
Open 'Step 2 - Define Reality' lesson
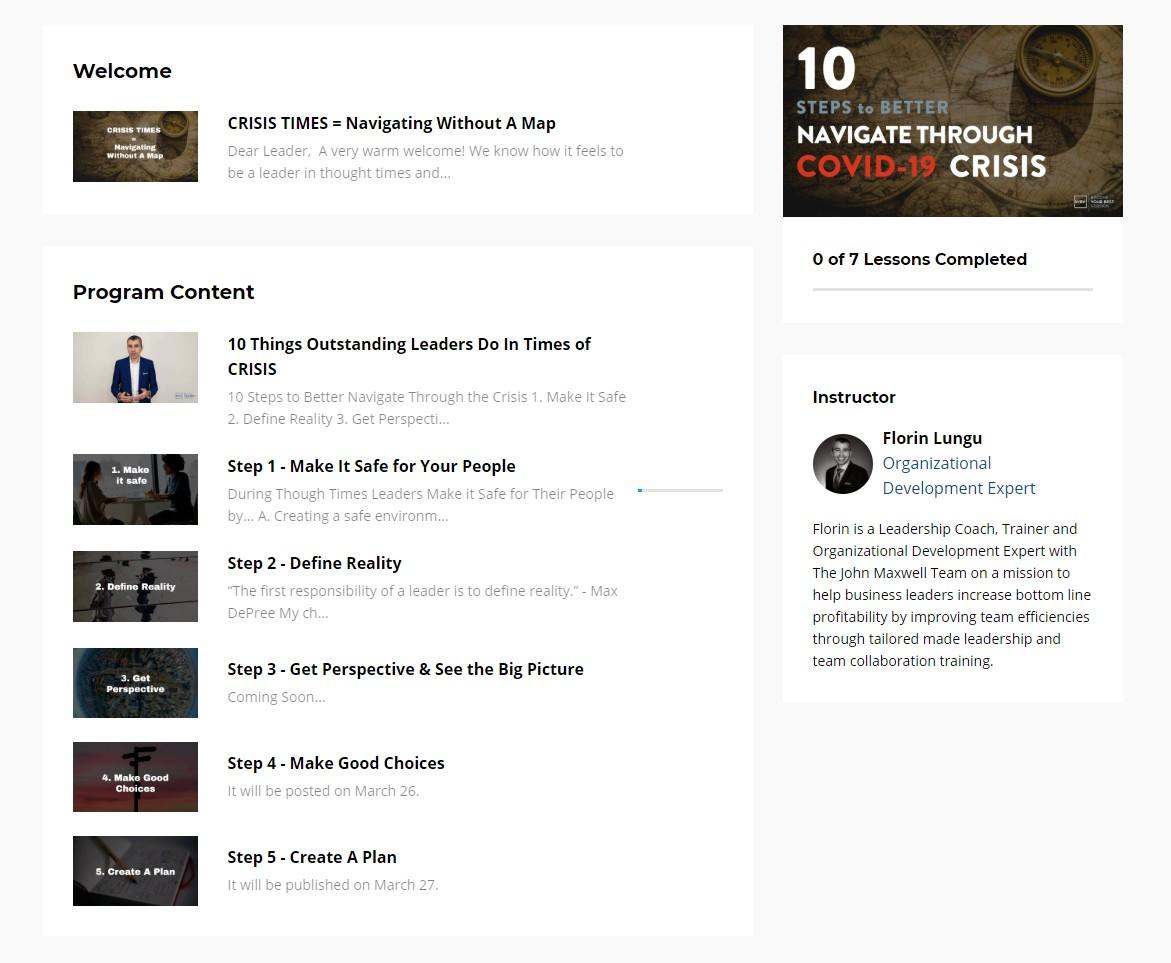[314, 563]
